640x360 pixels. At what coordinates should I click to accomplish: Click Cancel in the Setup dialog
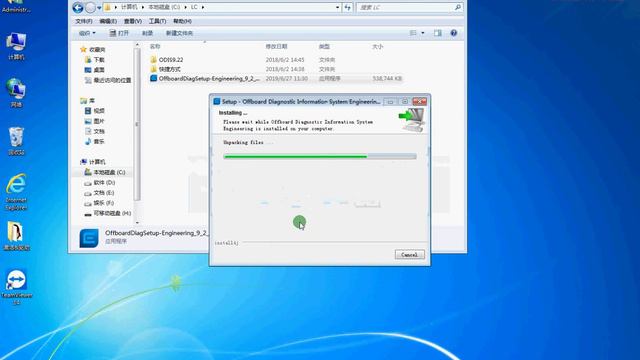409,254
